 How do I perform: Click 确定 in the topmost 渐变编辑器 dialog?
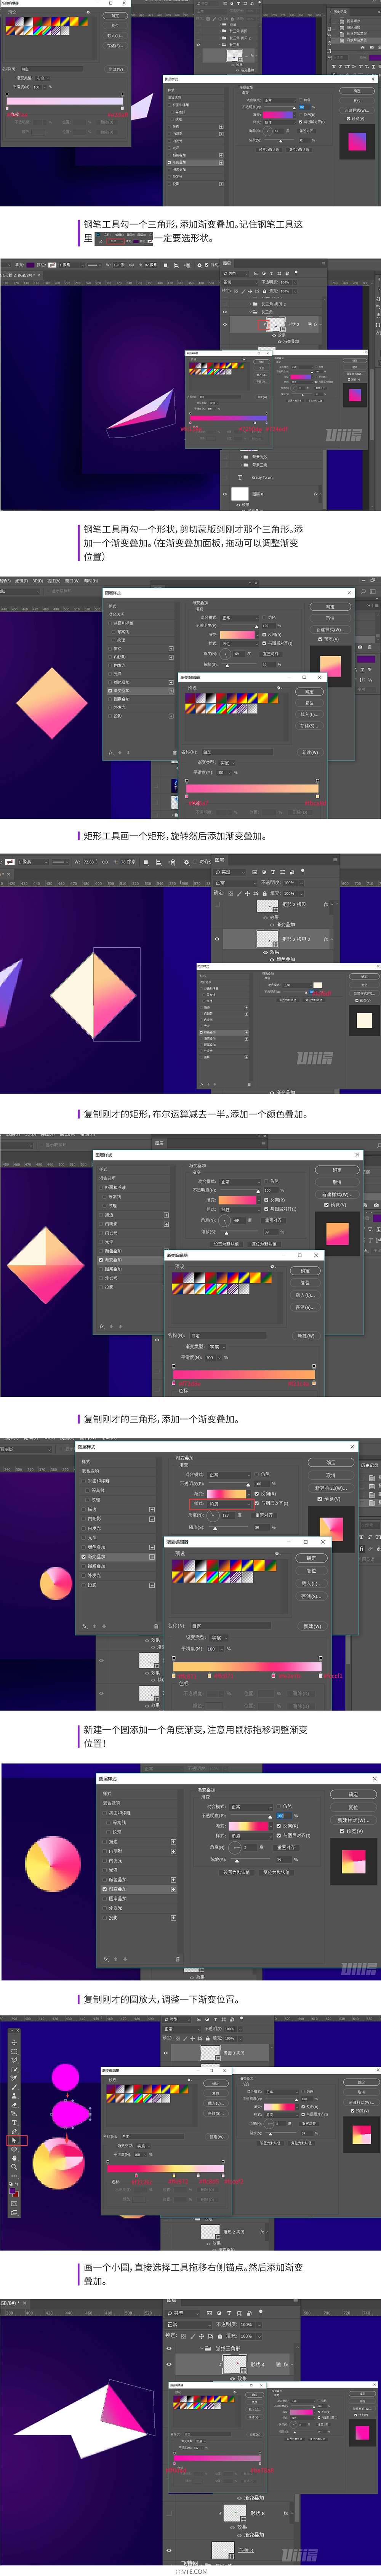[x=115, y=16]
